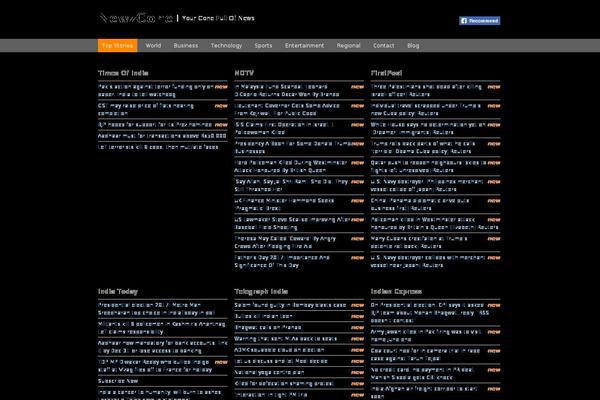
Task: Open 'Trump rolls back parts' headline
Action: (x=423, y=147)
